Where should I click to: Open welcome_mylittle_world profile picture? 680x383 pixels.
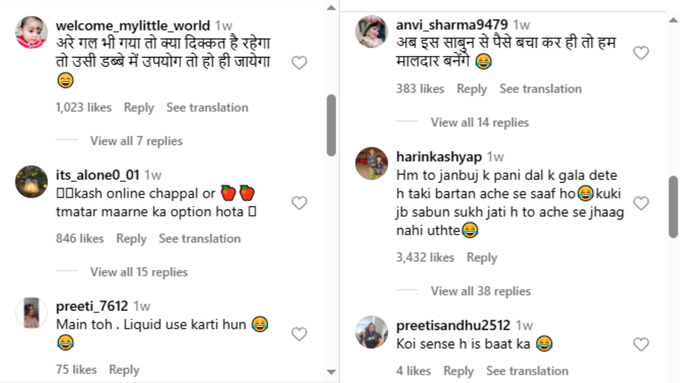coord(31,33)
